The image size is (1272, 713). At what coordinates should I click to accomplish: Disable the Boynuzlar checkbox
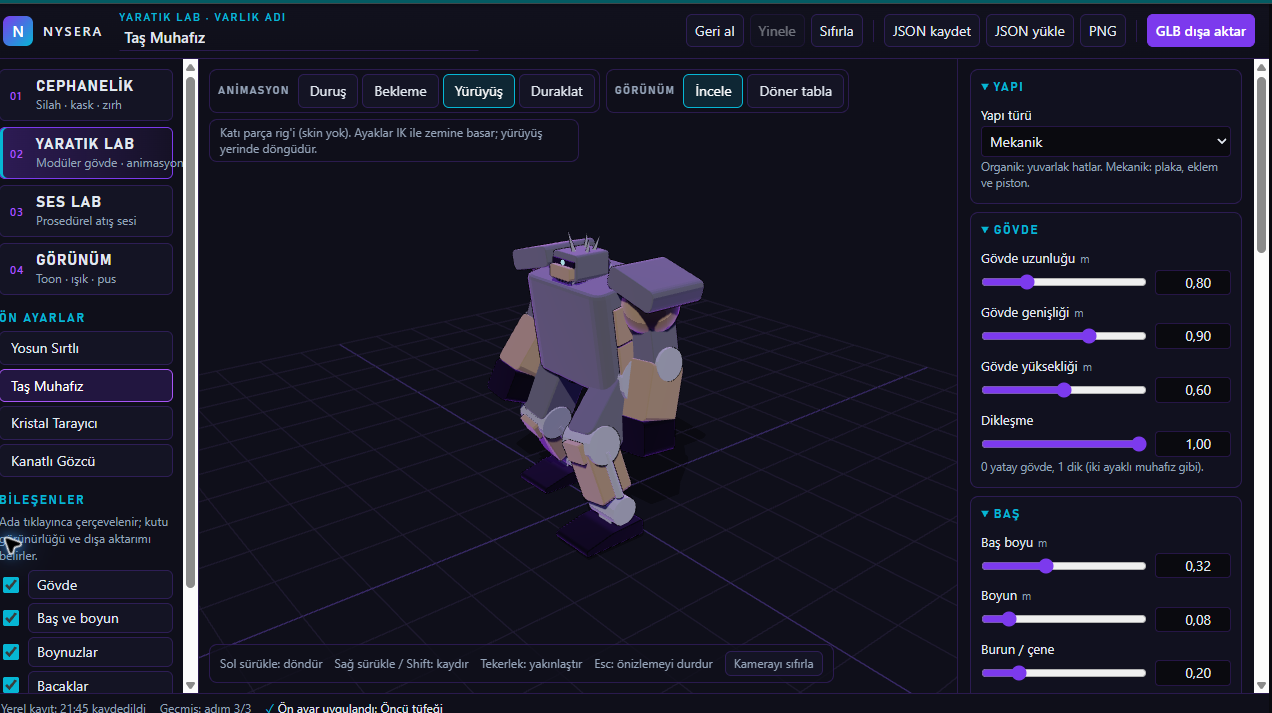coord(11,652)
